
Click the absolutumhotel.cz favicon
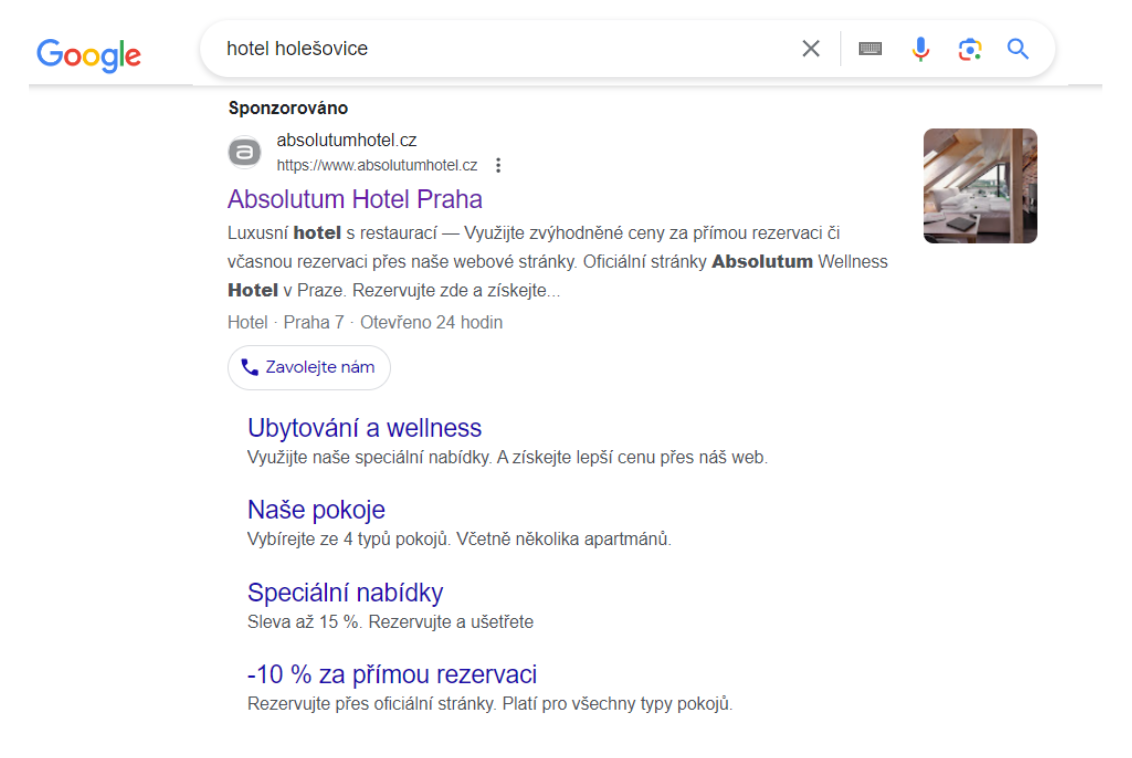coord(245,152)
